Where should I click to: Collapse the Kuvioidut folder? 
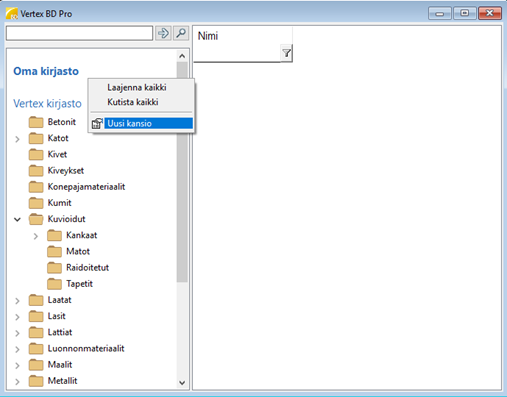[x=17, y=219]
